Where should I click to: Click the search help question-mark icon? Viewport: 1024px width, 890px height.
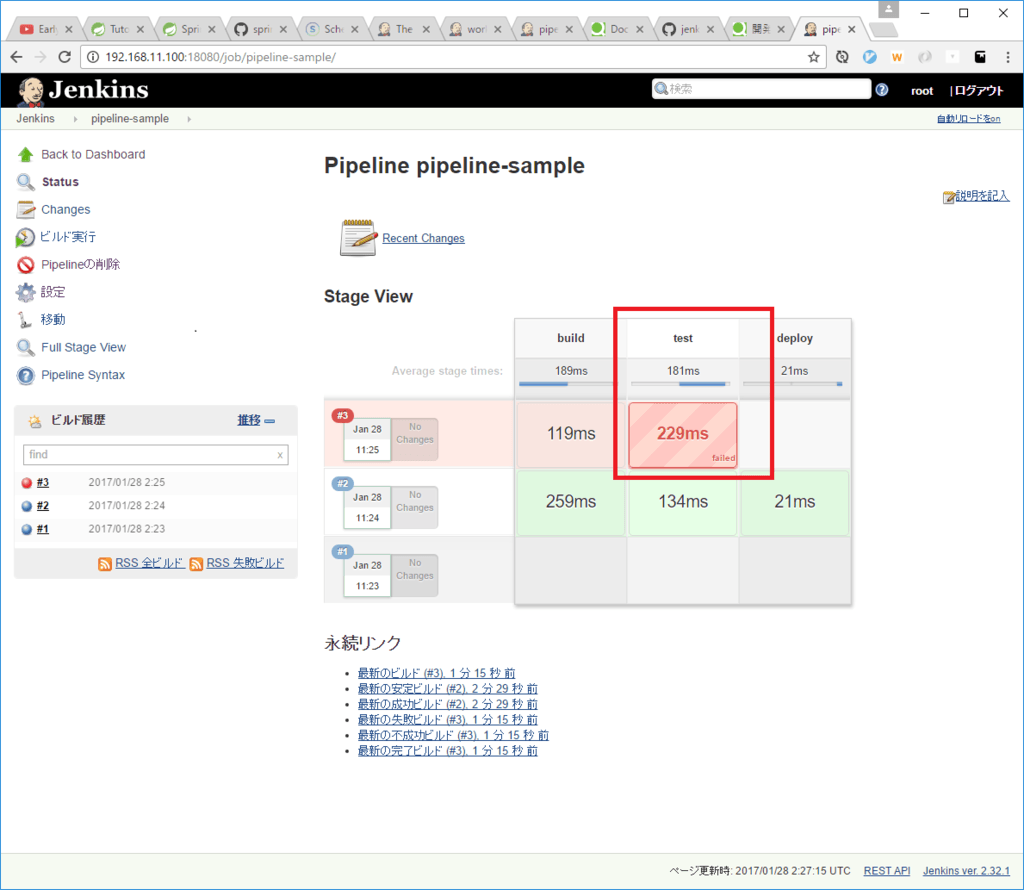pyautogui.click(x=882, y=90)
